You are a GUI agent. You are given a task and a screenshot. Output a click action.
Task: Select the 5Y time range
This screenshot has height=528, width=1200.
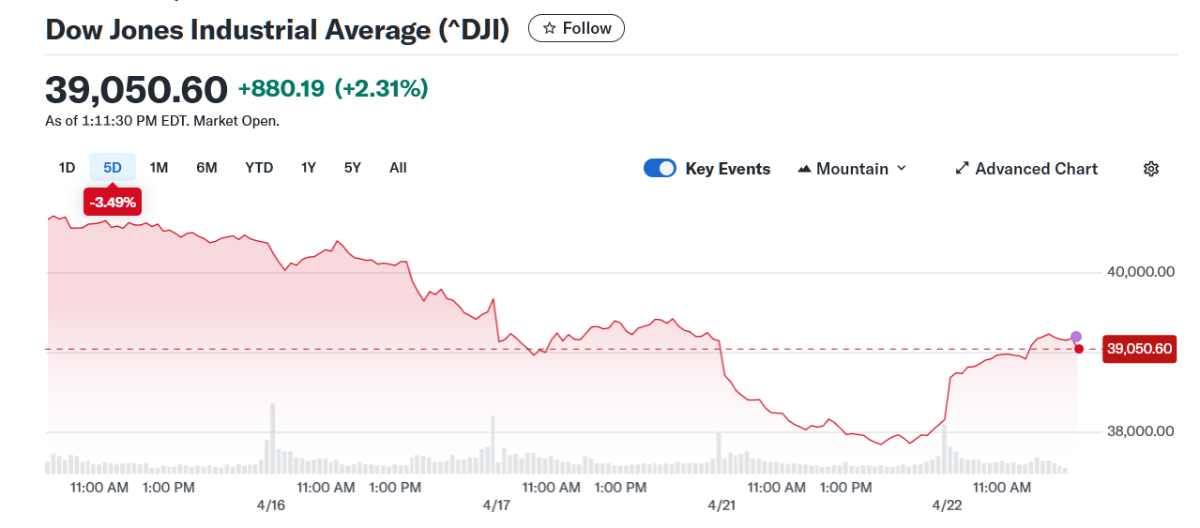pos(352,168)
